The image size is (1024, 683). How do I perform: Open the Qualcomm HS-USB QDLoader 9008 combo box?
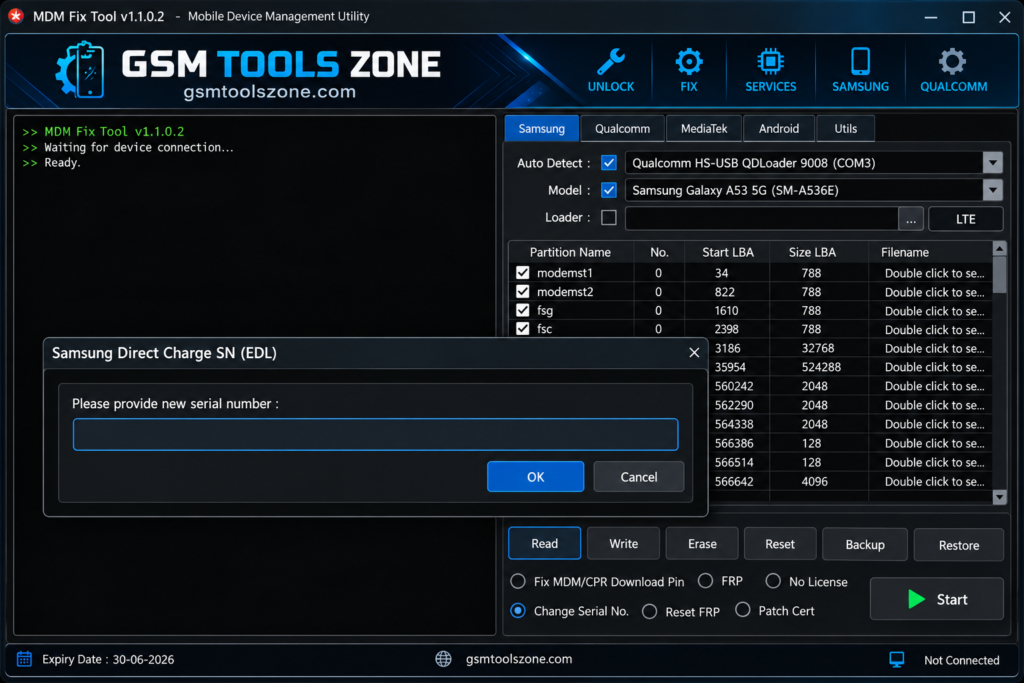pyautogui.click(x=814, y=163)
